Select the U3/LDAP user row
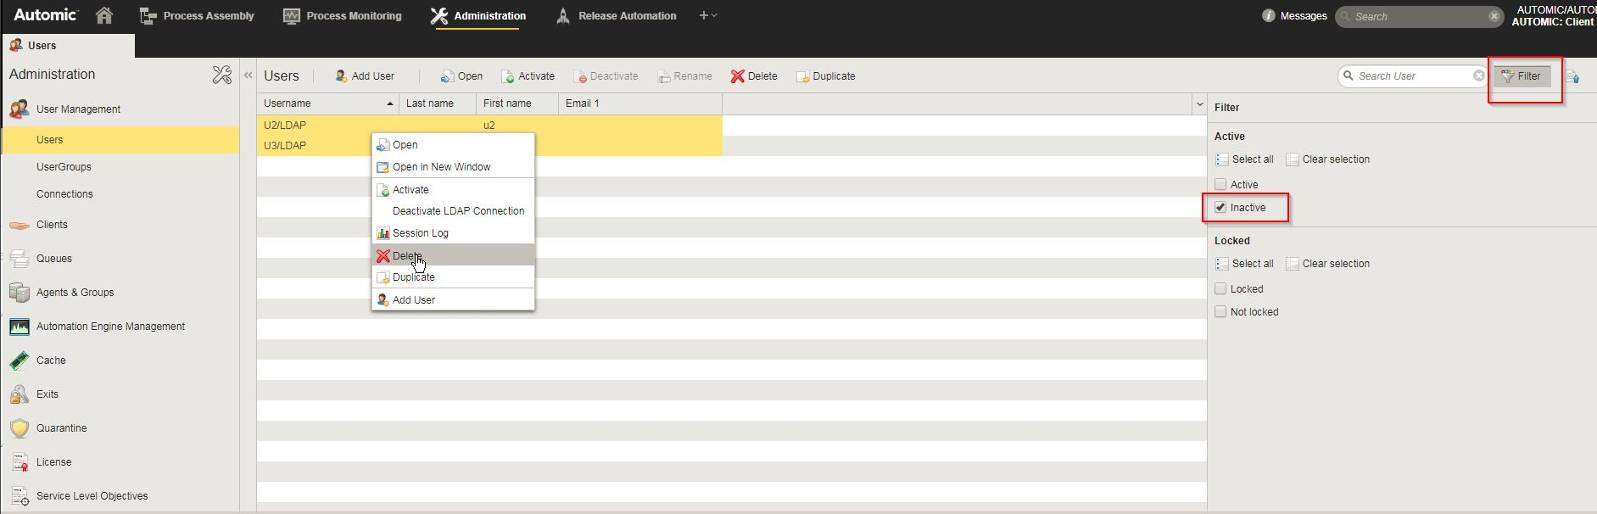The image size is (1597, 514). pyautogui.click(x=489, y=146)
